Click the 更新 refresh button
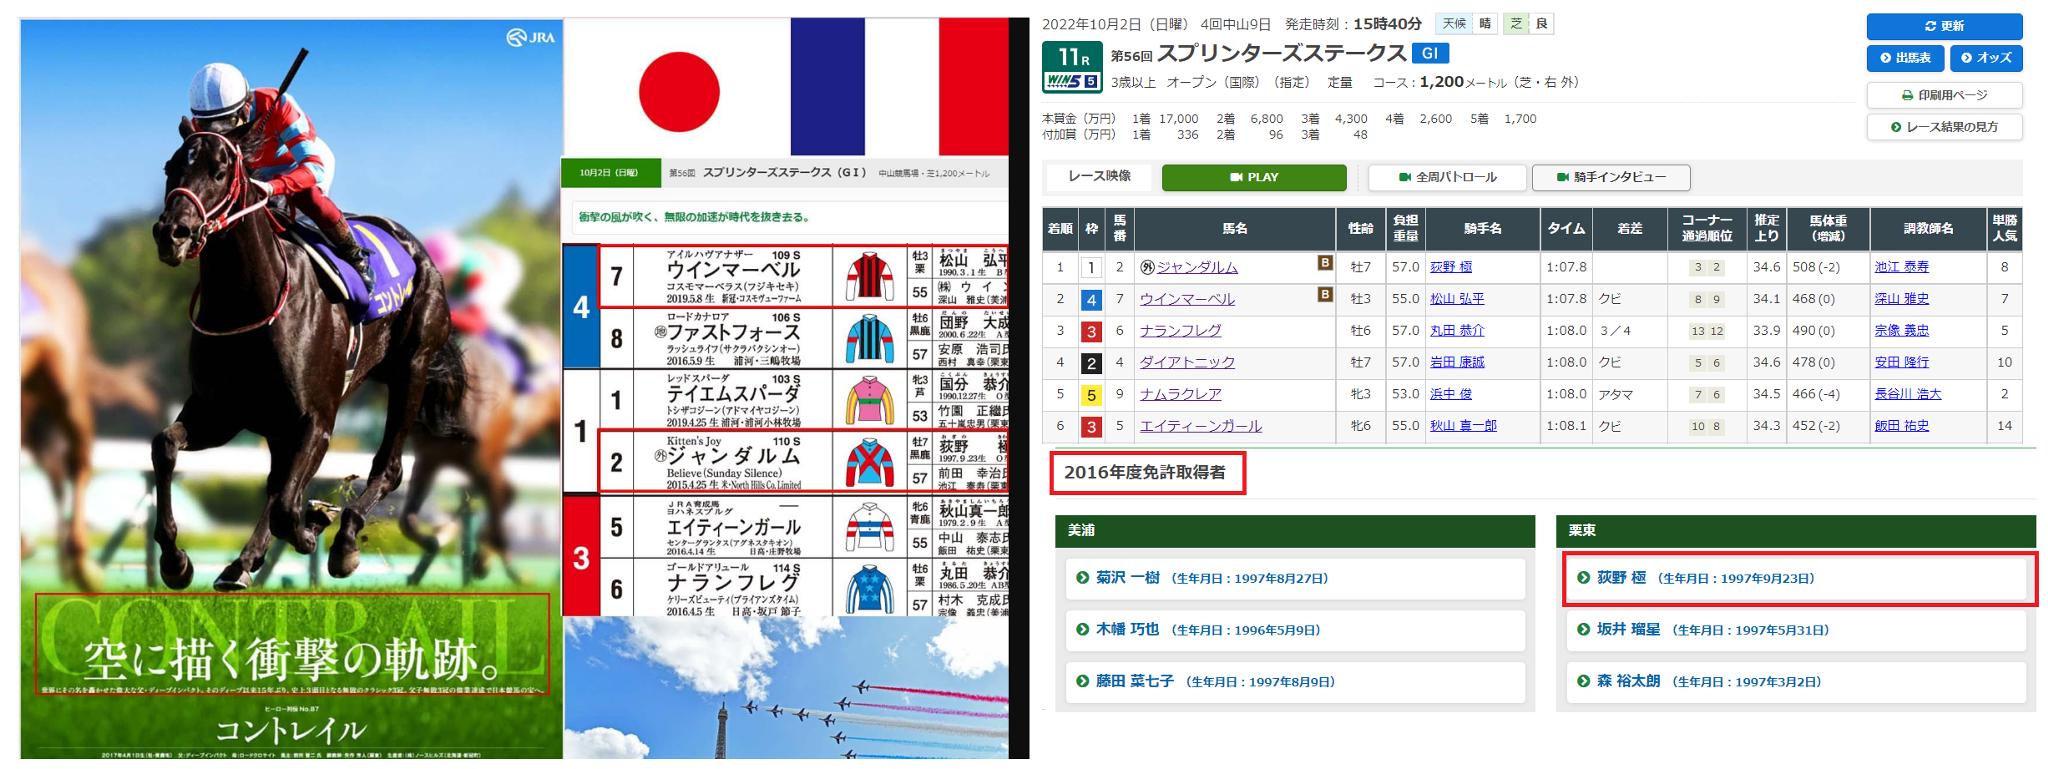The image size is (2048, 769). (1944, 26)
